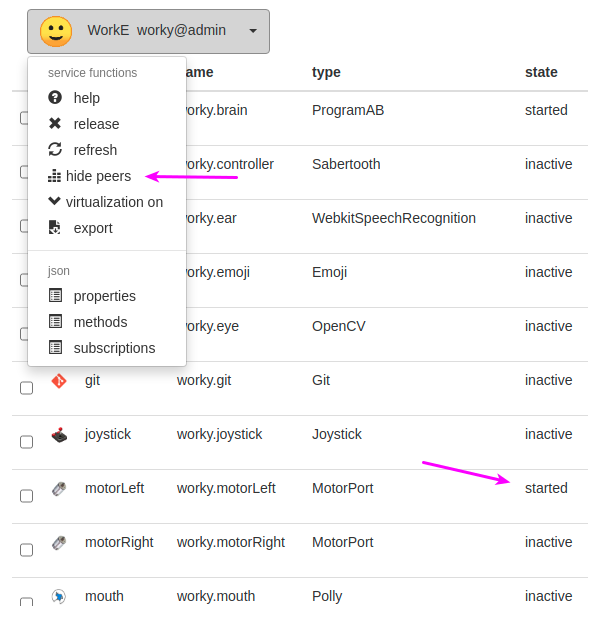Click the 'Sabertooth' type cell

(346, 164)
